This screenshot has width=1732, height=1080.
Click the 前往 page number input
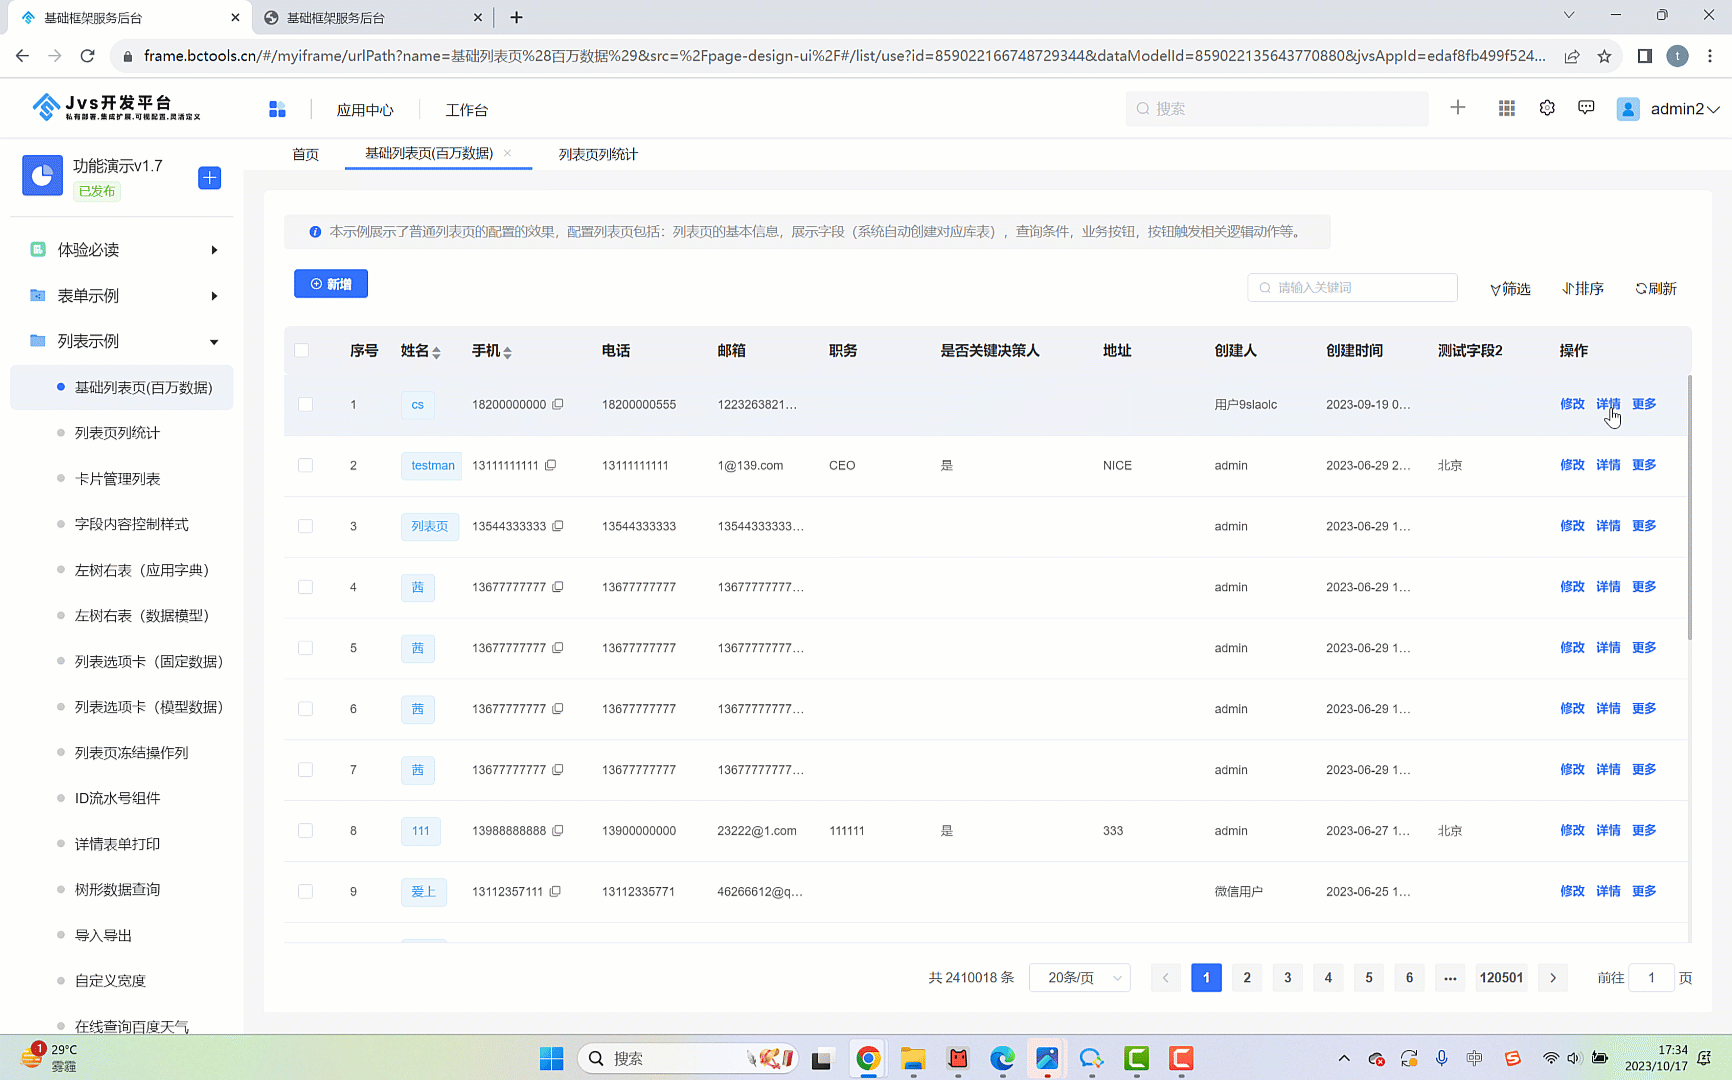click(x=1651, y=977)
